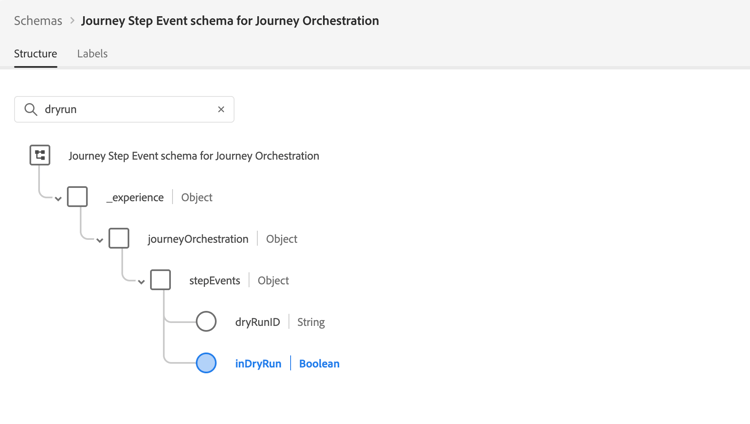The width and height of the screenshot is (750, 424).
Task: Click the _experience object square icon
Action: click(77, 197)
